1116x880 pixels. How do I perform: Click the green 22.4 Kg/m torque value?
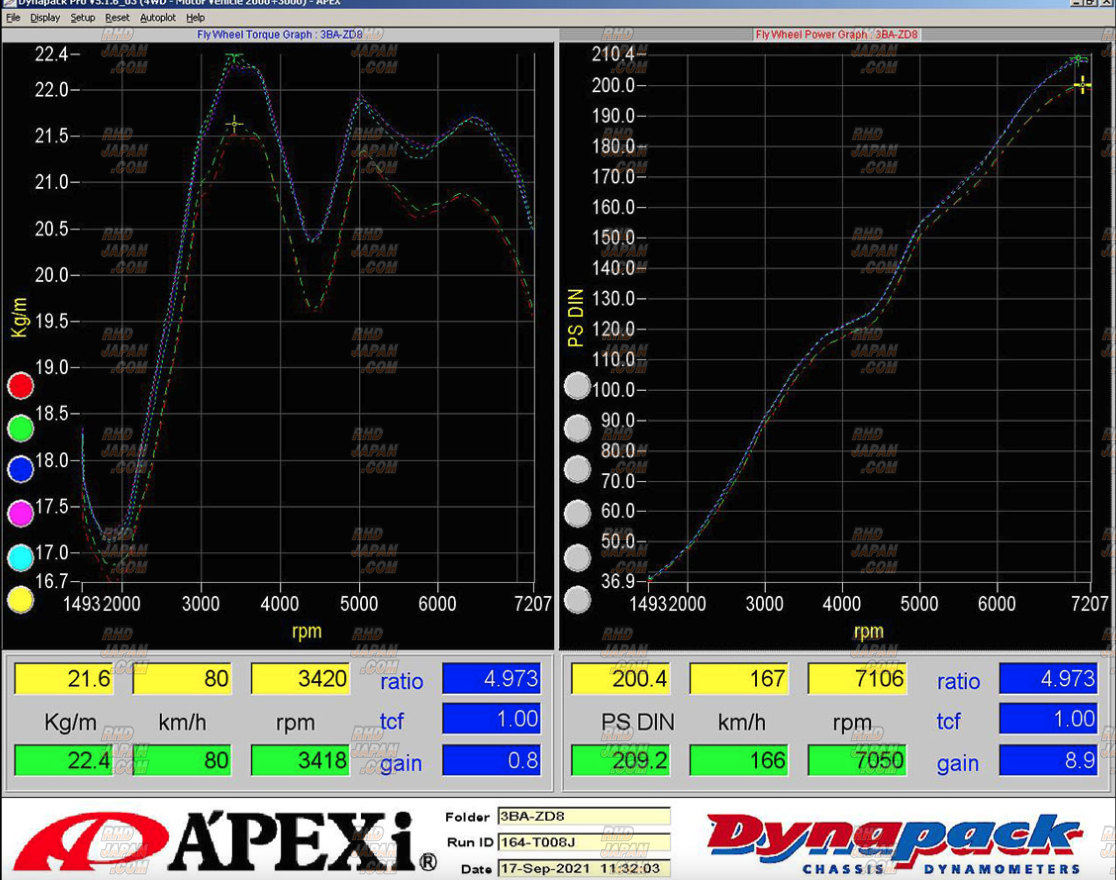[64, 760]
